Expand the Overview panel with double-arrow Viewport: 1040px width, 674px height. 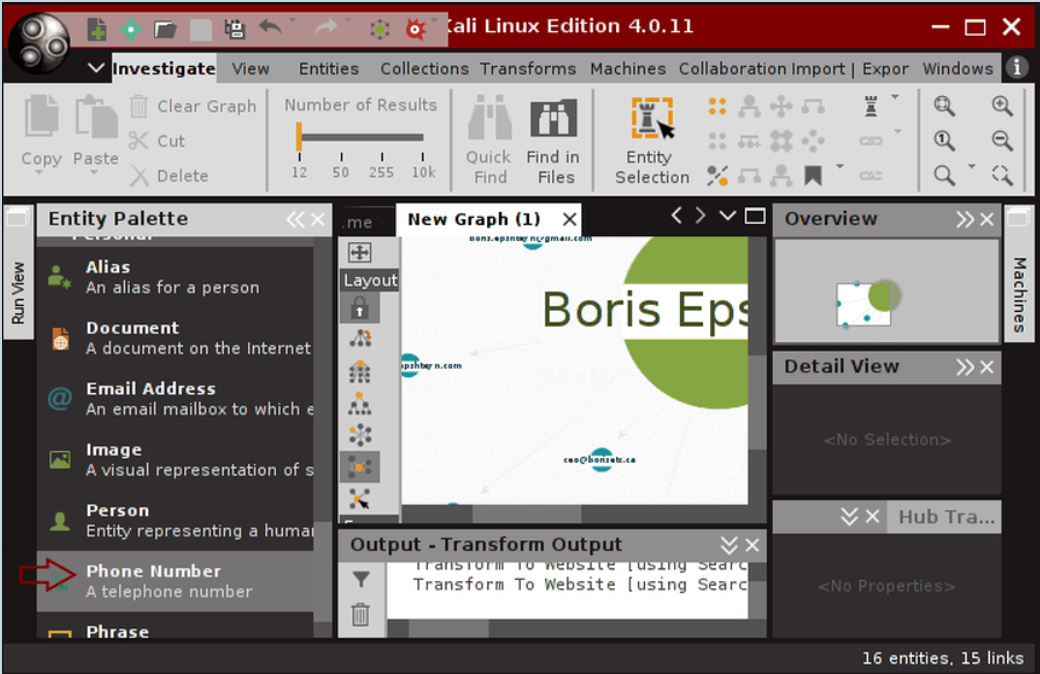[x=964, y=219]
